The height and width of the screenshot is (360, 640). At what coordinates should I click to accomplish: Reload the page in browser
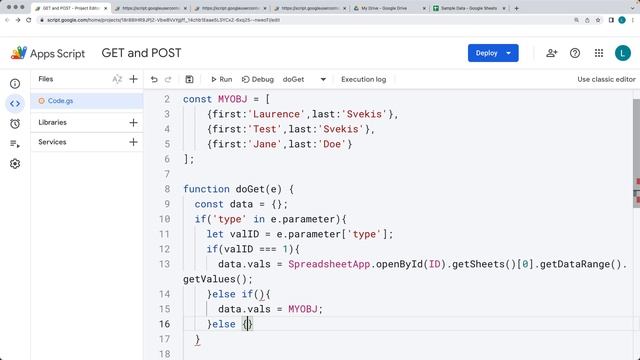point(29,20)
